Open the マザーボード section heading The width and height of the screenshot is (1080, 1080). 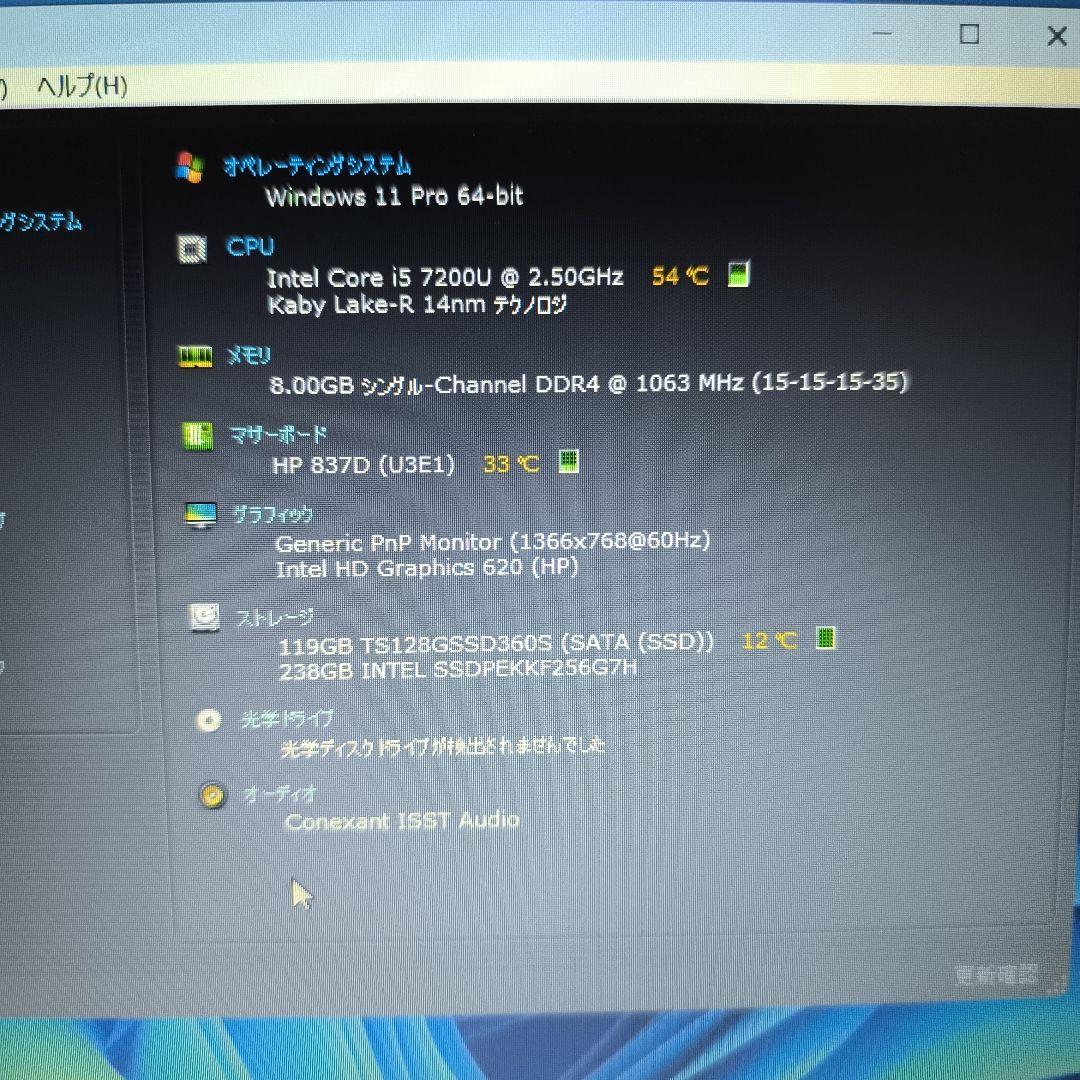[278, 435]
